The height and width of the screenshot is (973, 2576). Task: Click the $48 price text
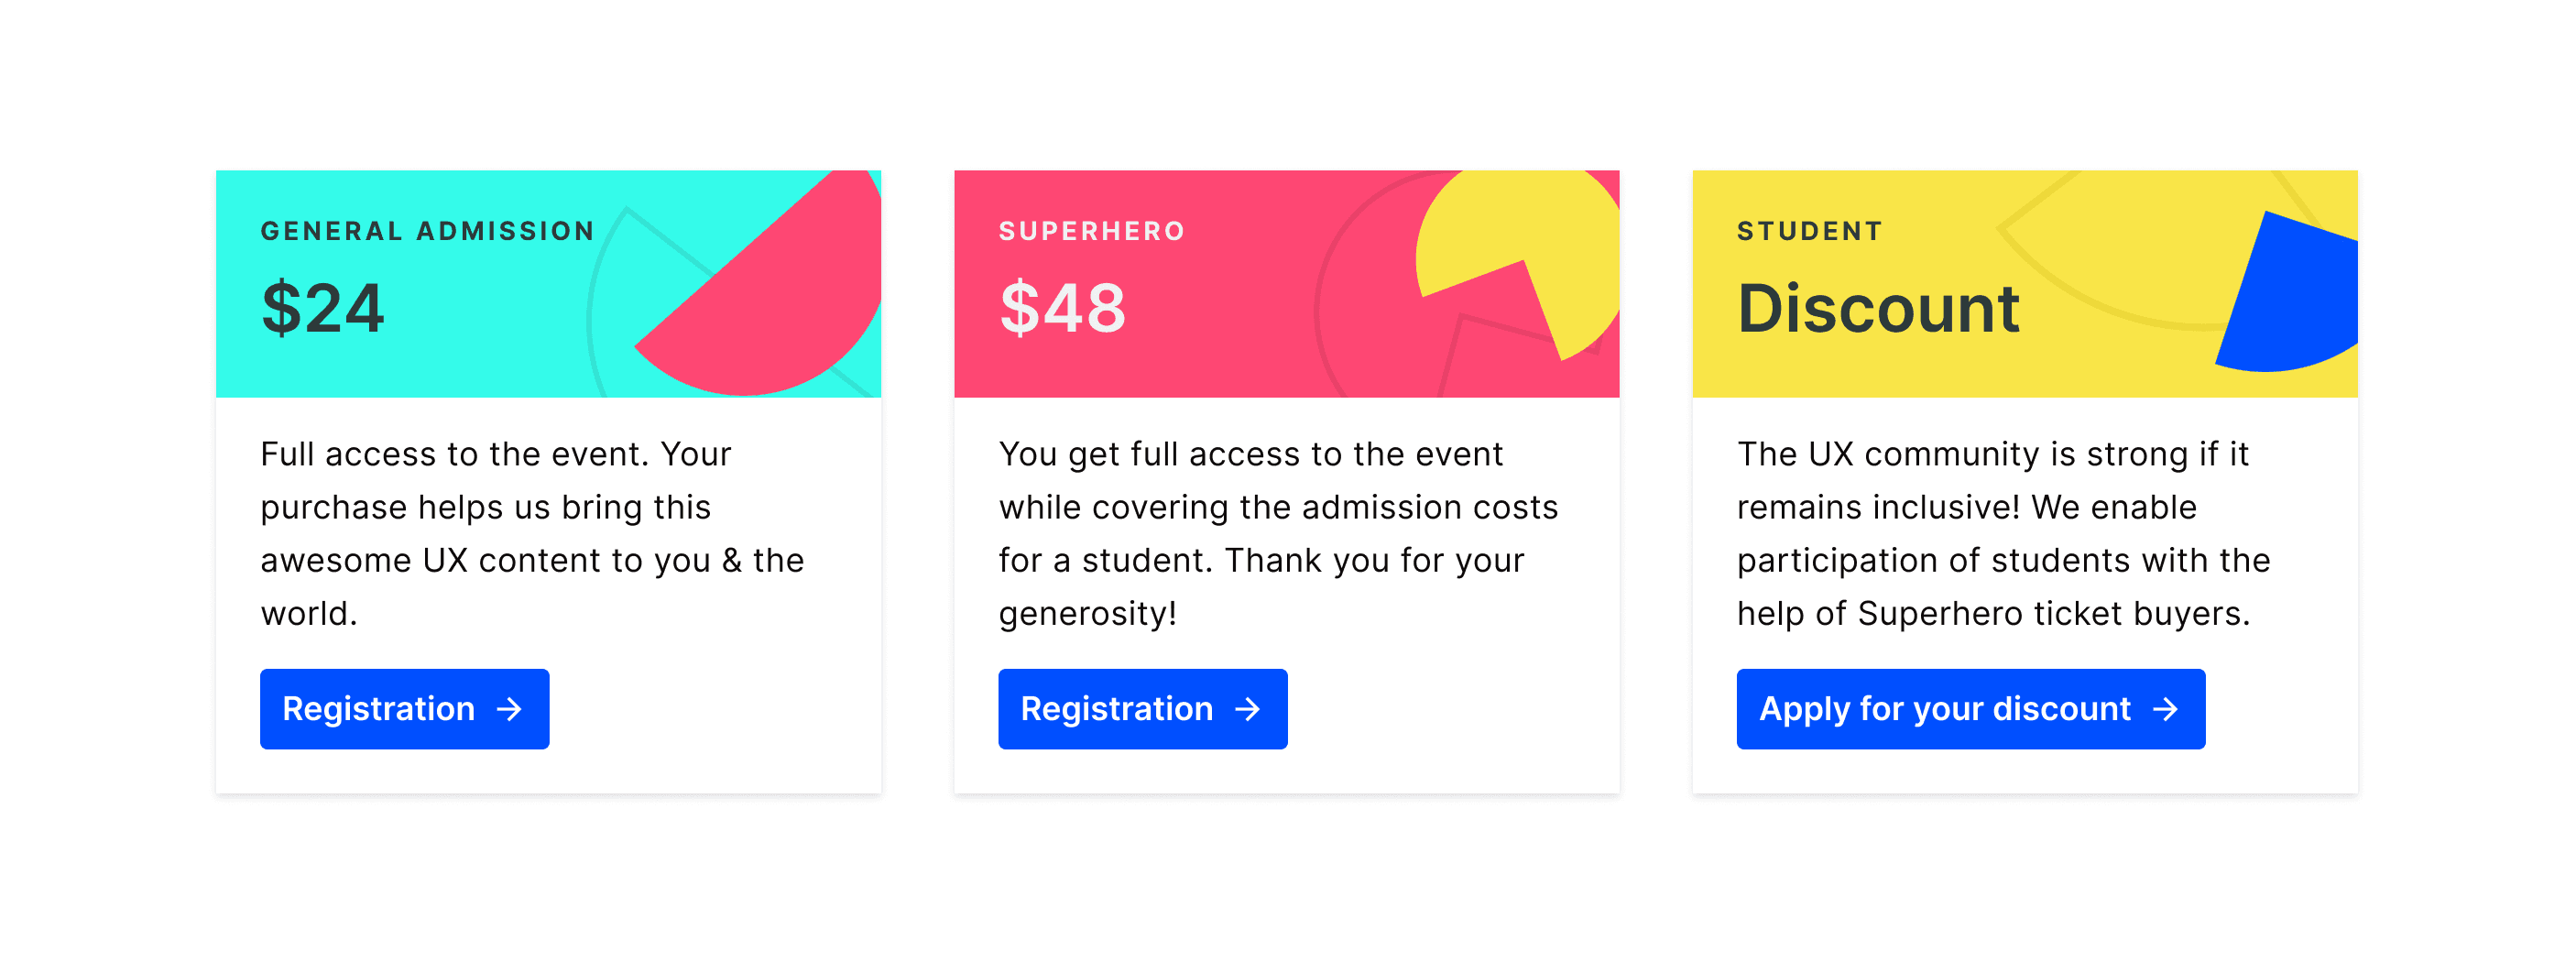click(x=1062, y=308)
